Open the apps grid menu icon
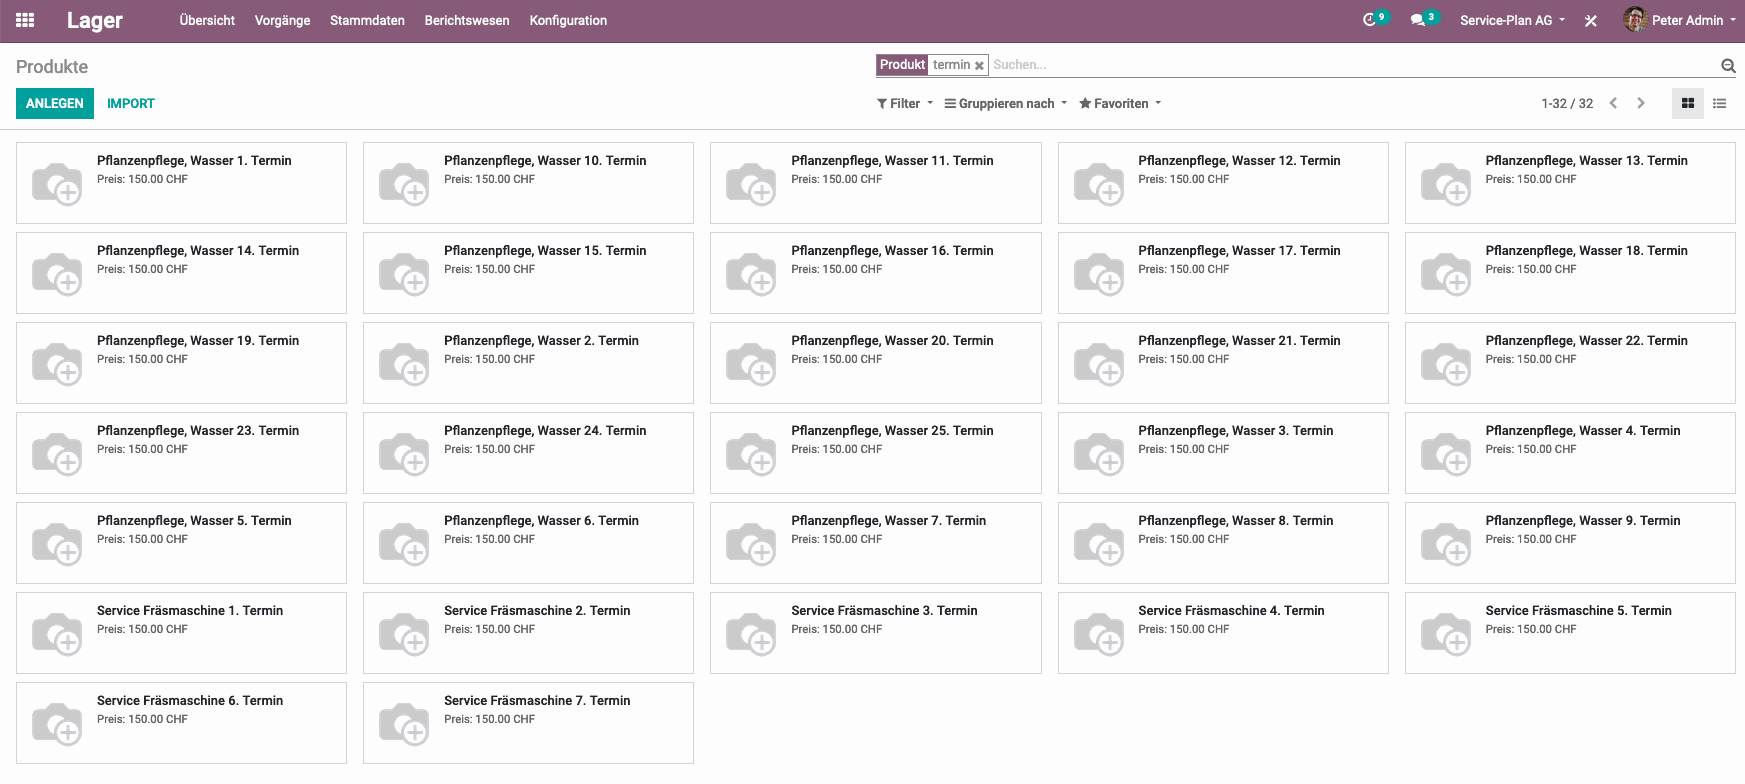This screenshot has height=784, width=1745. (25, 20)
